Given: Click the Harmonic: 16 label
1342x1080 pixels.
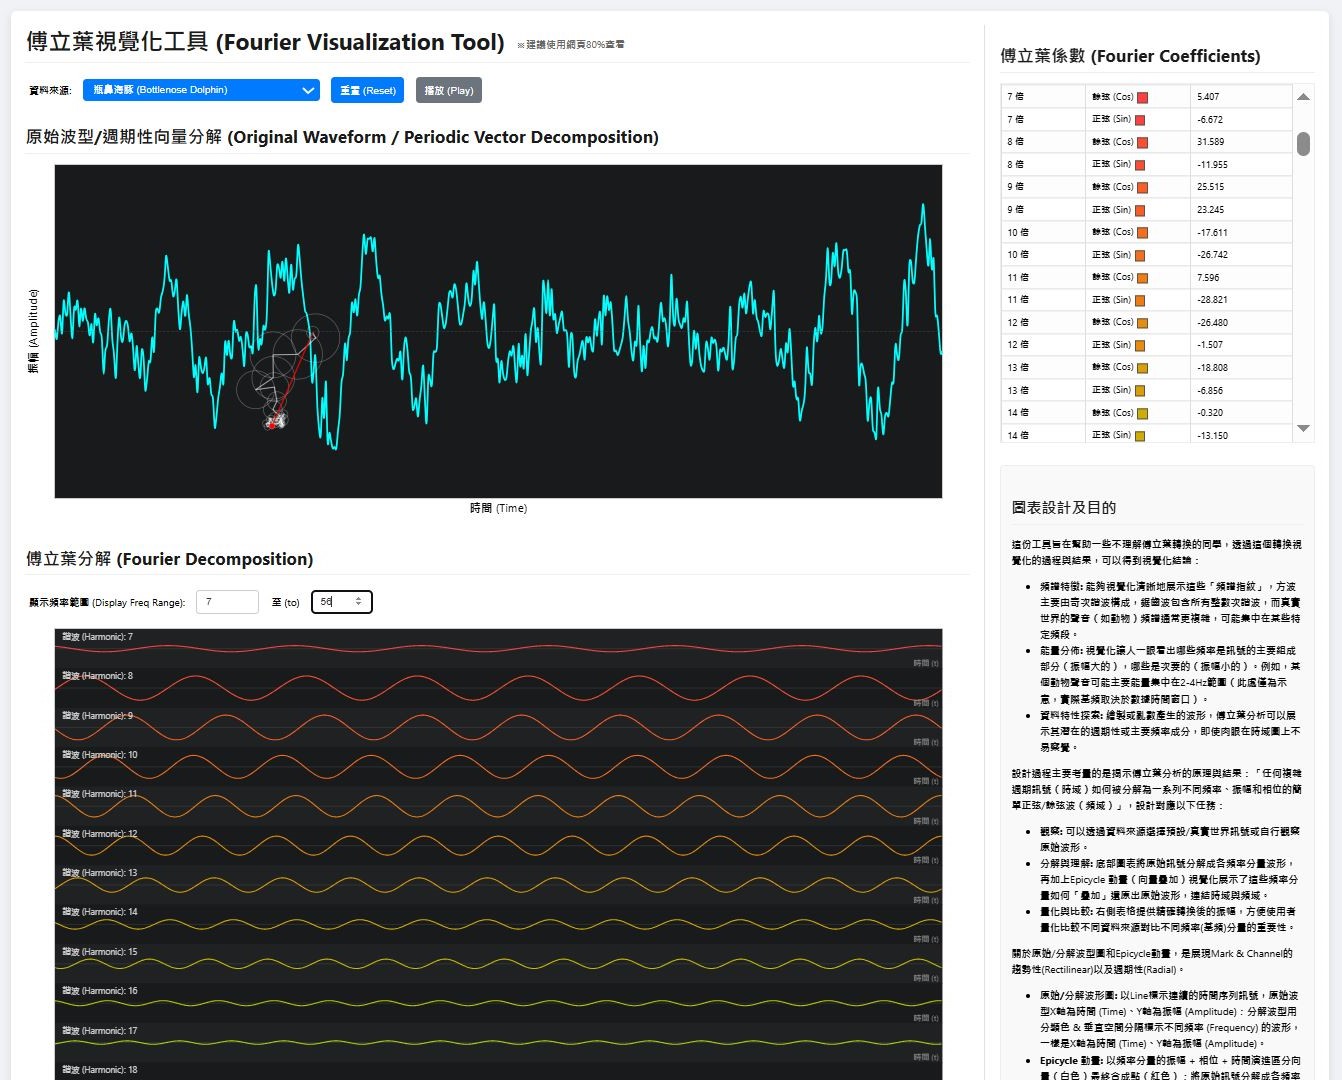Looking at the screenshot, I should [x=100, y=991].
